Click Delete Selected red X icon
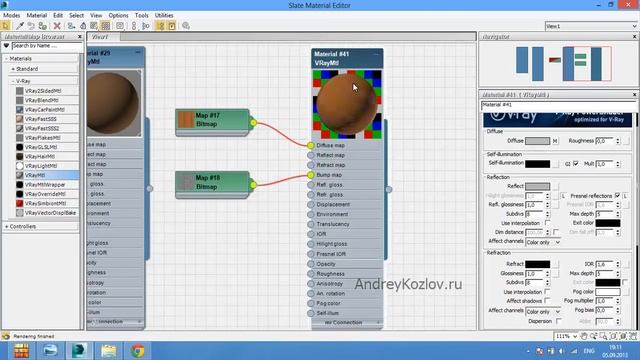This screenshot has width=640, height=360. 57,26
